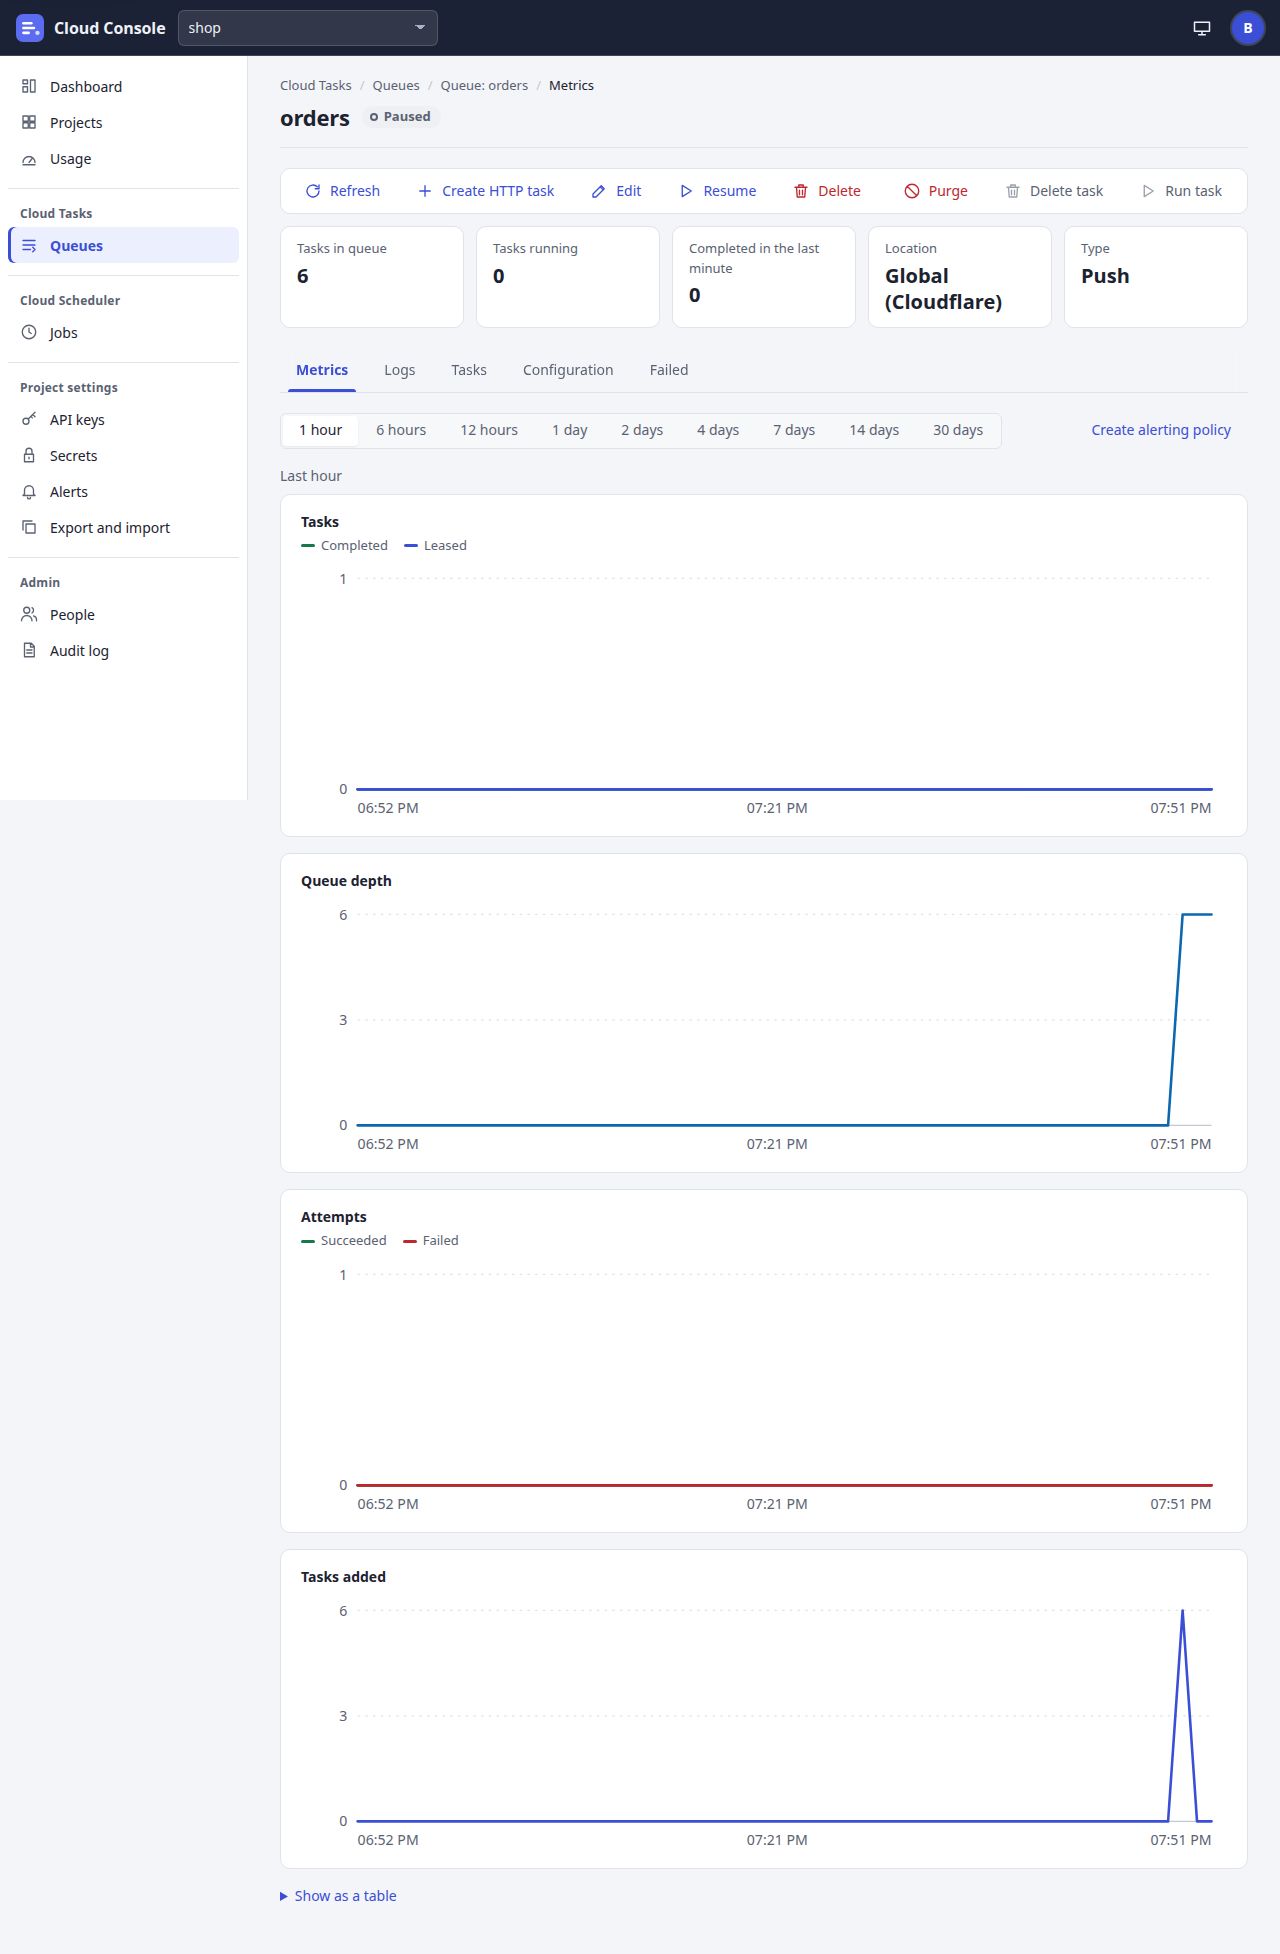
Task: Click the Projects grid icon
Action: click(29, 123)
